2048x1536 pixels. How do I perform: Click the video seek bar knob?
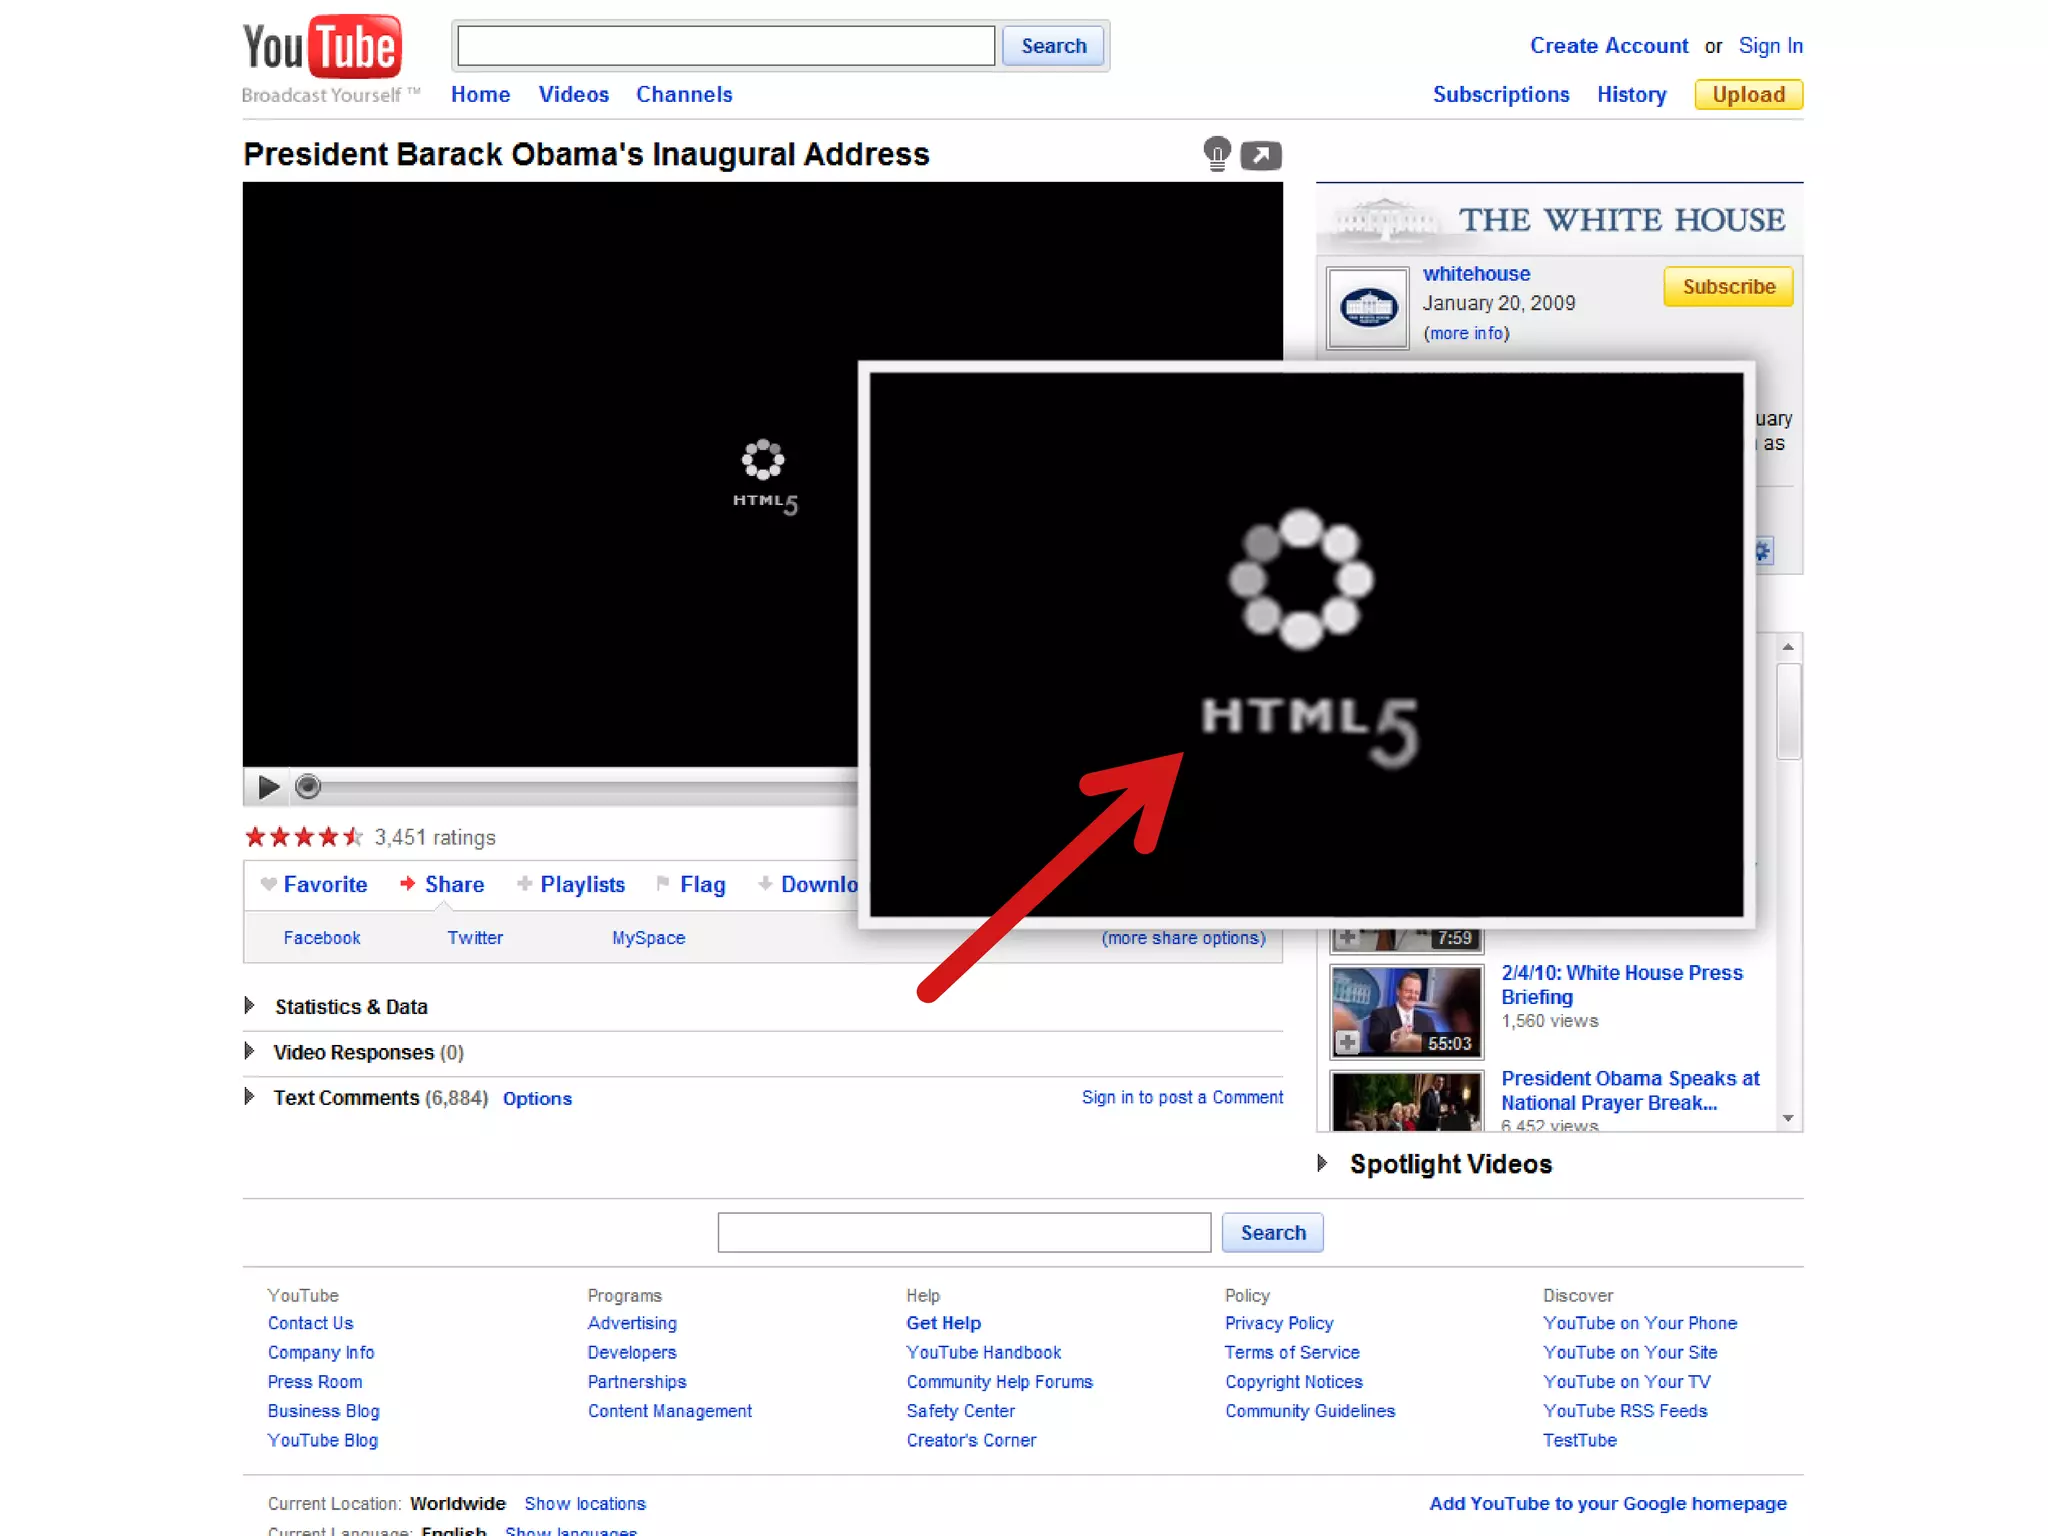tap(308, 787)
